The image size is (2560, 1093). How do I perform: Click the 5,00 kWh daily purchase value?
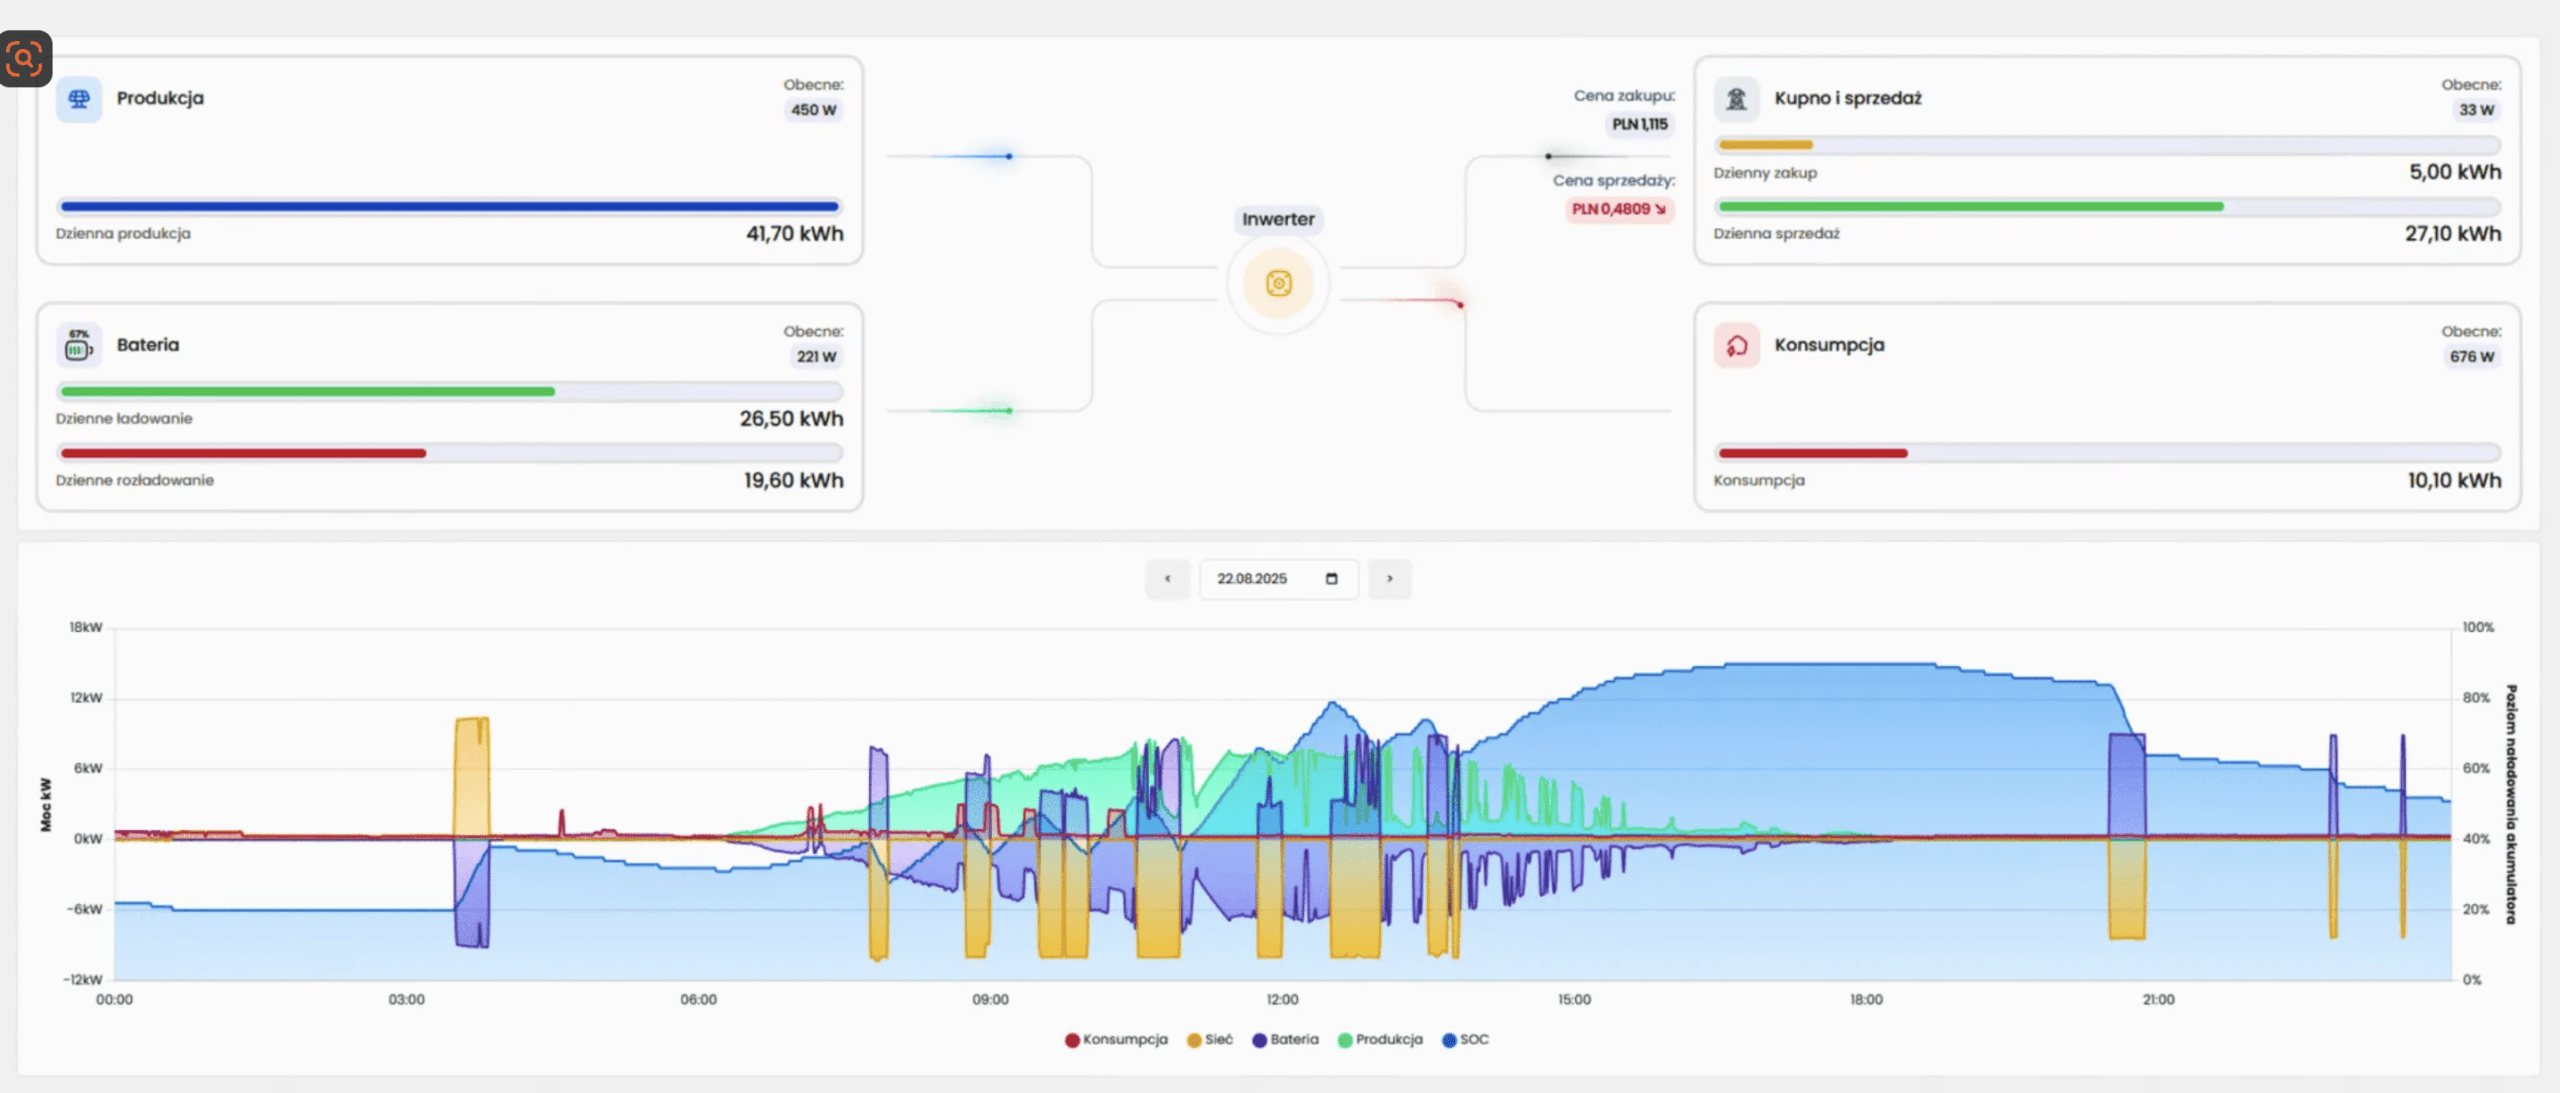pos(2454,172)
